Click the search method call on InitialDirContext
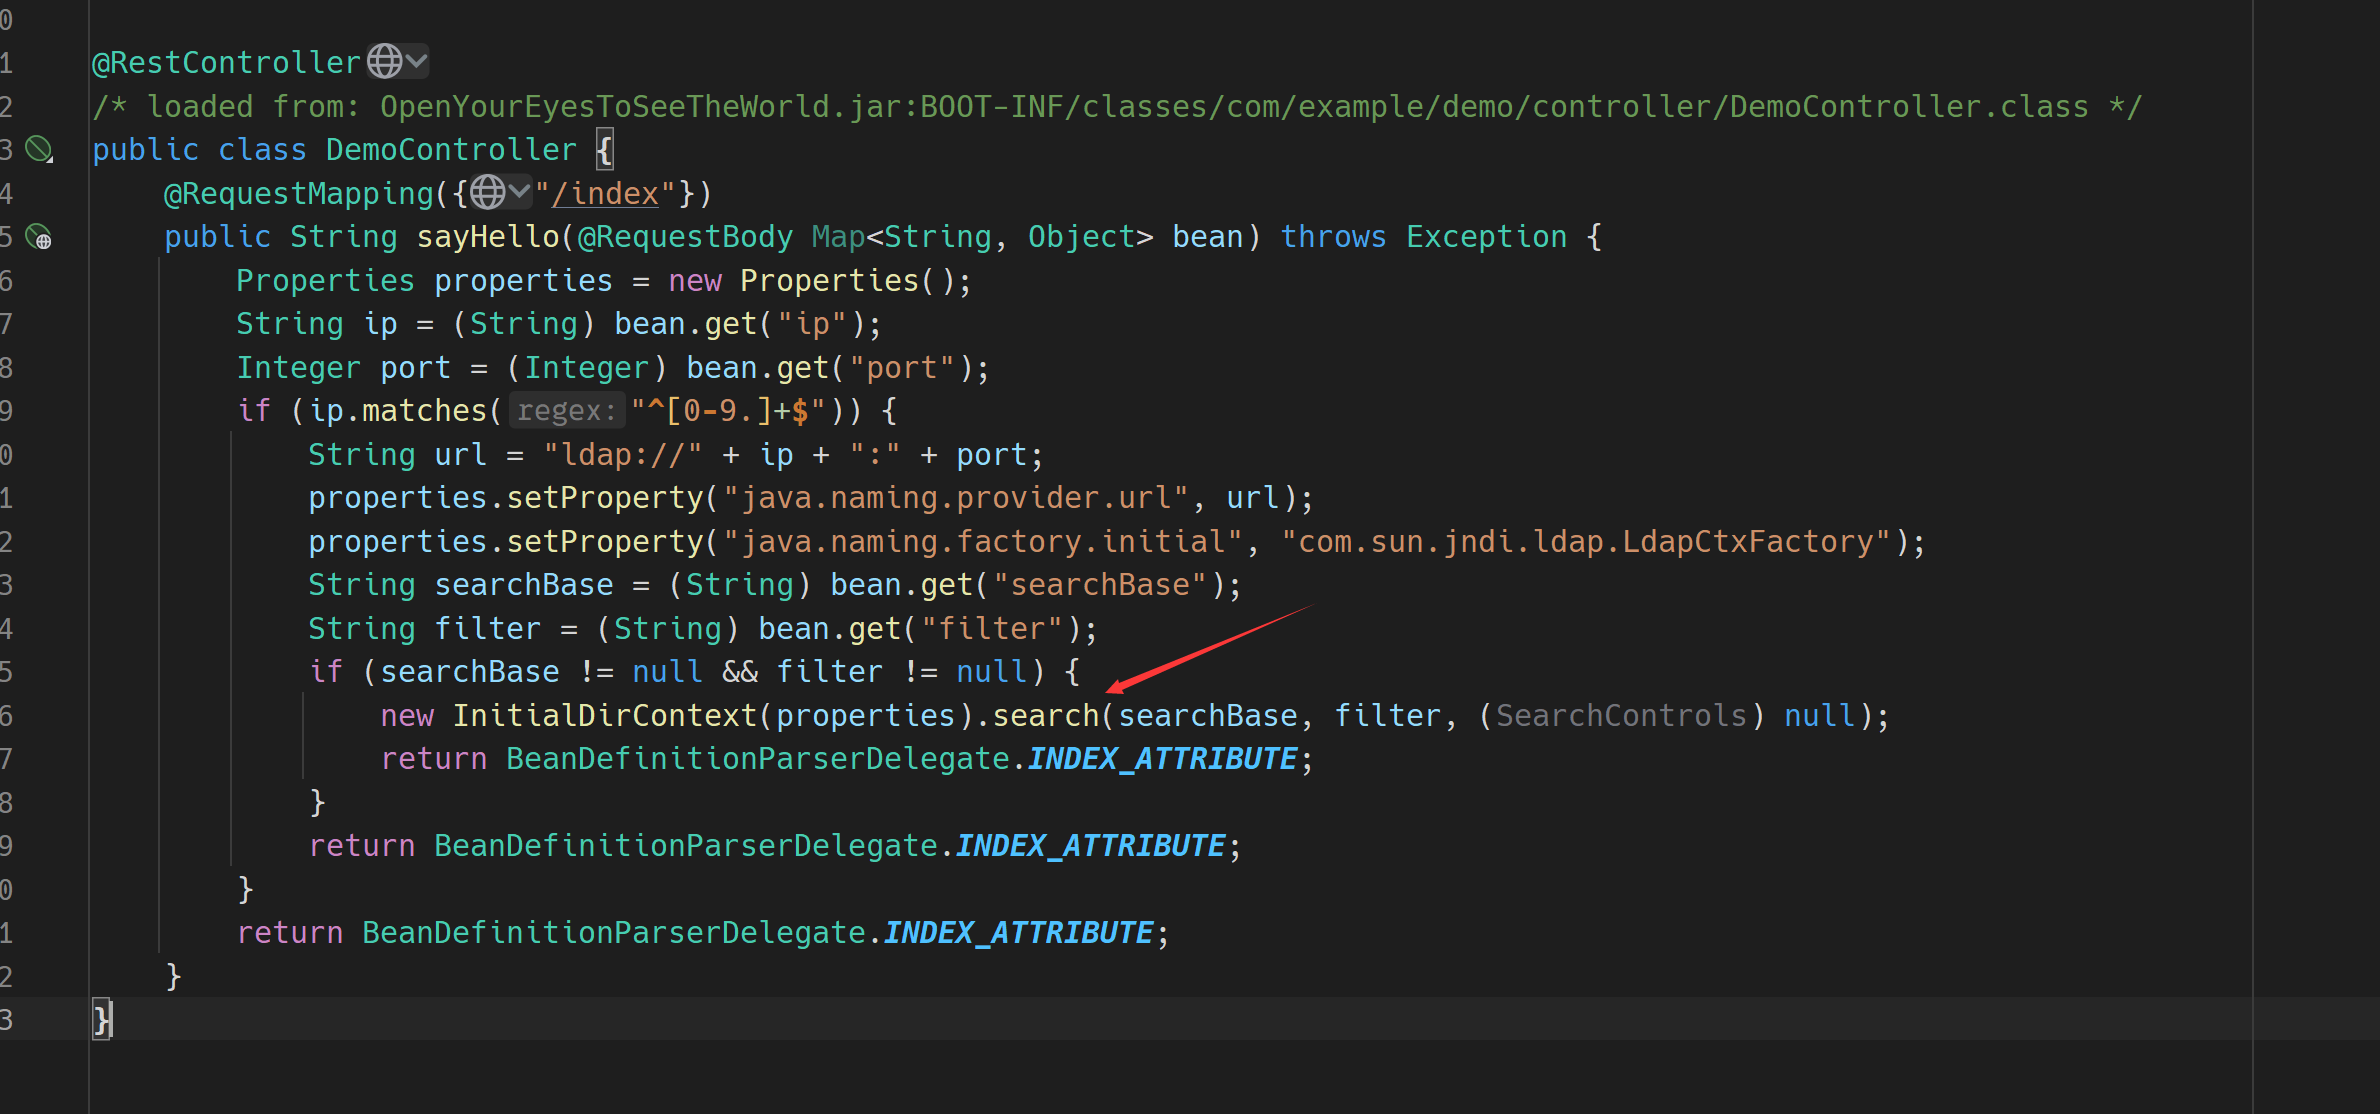2380x1114 pixels. (x=1045, y=716)
